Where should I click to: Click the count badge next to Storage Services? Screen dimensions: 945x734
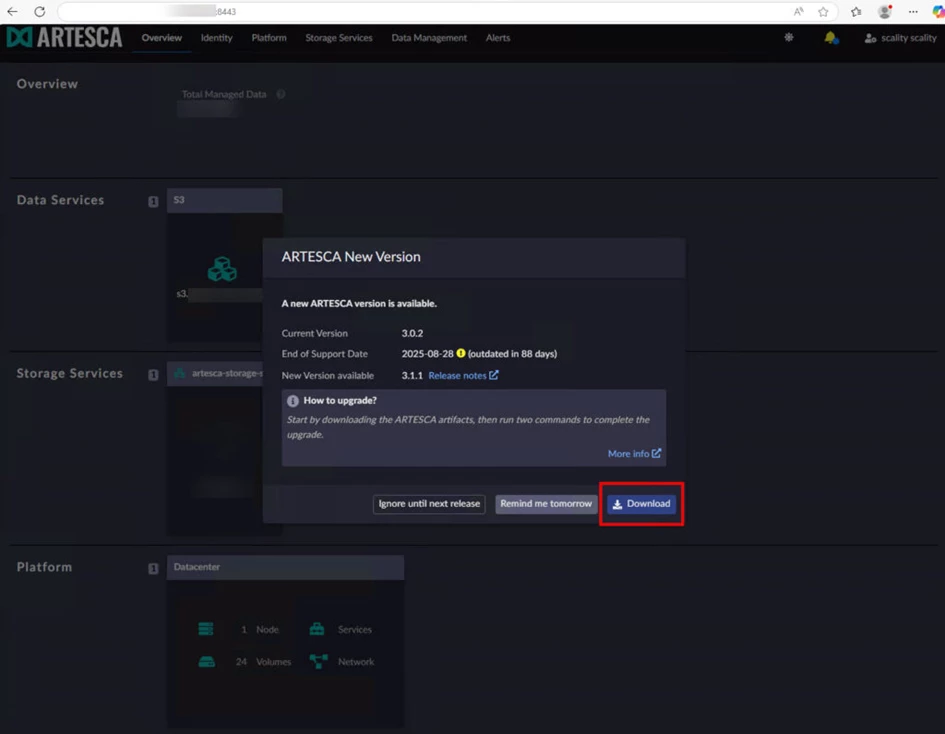point(153,375)
